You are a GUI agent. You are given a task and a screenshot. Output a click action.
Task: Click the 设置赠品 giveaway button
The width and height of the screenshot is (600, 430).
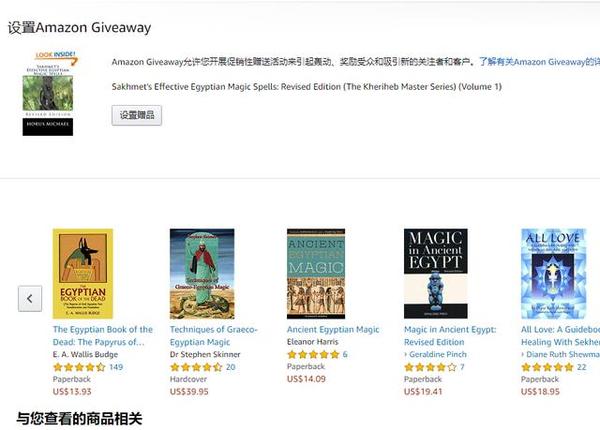[137, 115]
